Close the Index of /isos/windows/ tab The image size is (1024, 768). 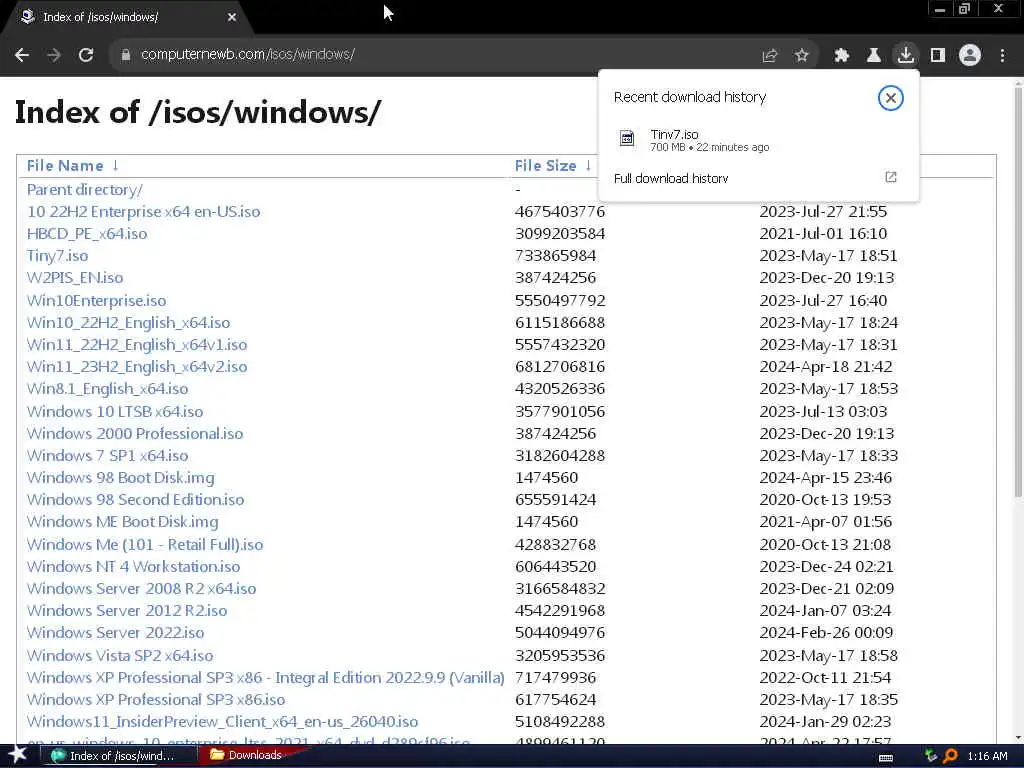point(232,18)
